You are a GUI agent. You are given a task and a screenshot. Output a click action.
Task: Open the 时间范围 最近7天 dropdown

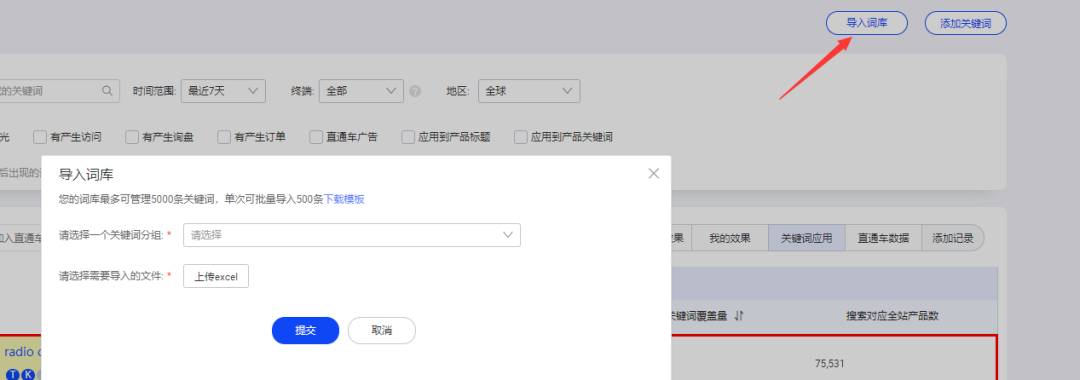[223, 91]
